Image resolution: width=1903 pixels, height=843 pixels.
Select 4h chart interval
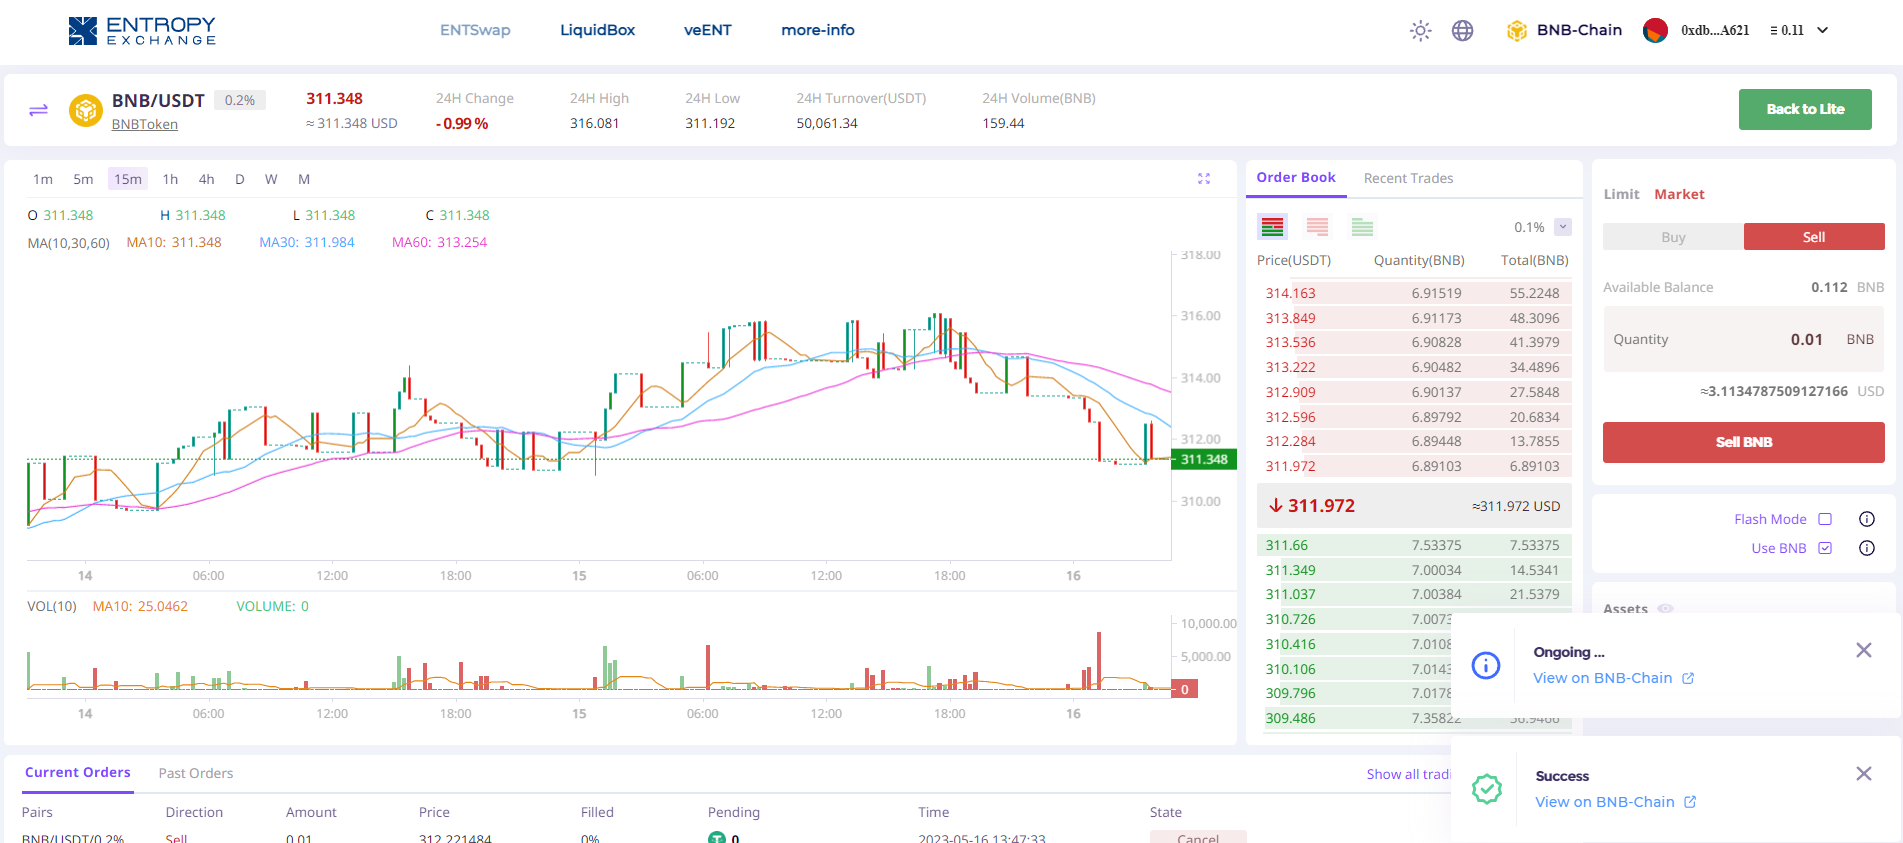pyautogui.click(x=207, y=179)
